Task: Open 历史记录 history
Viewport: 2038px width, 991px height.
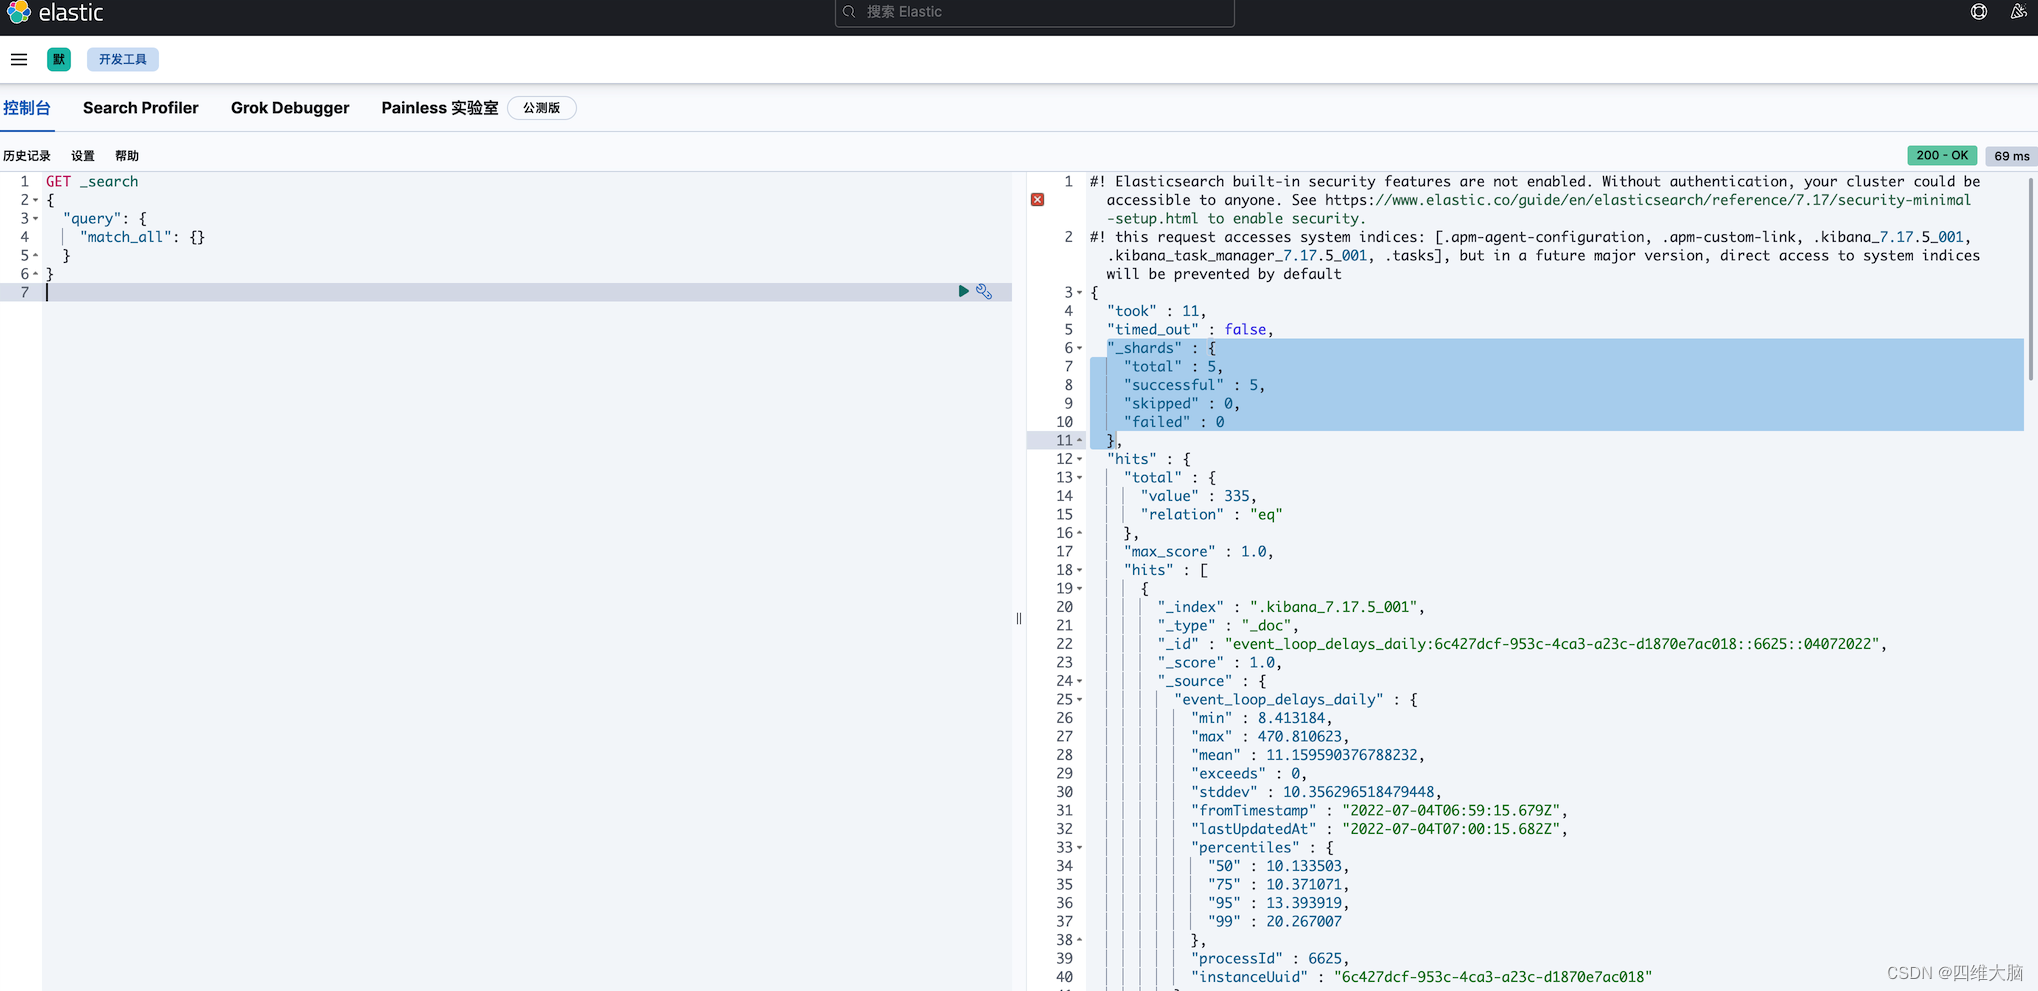Action: [27, 156]
